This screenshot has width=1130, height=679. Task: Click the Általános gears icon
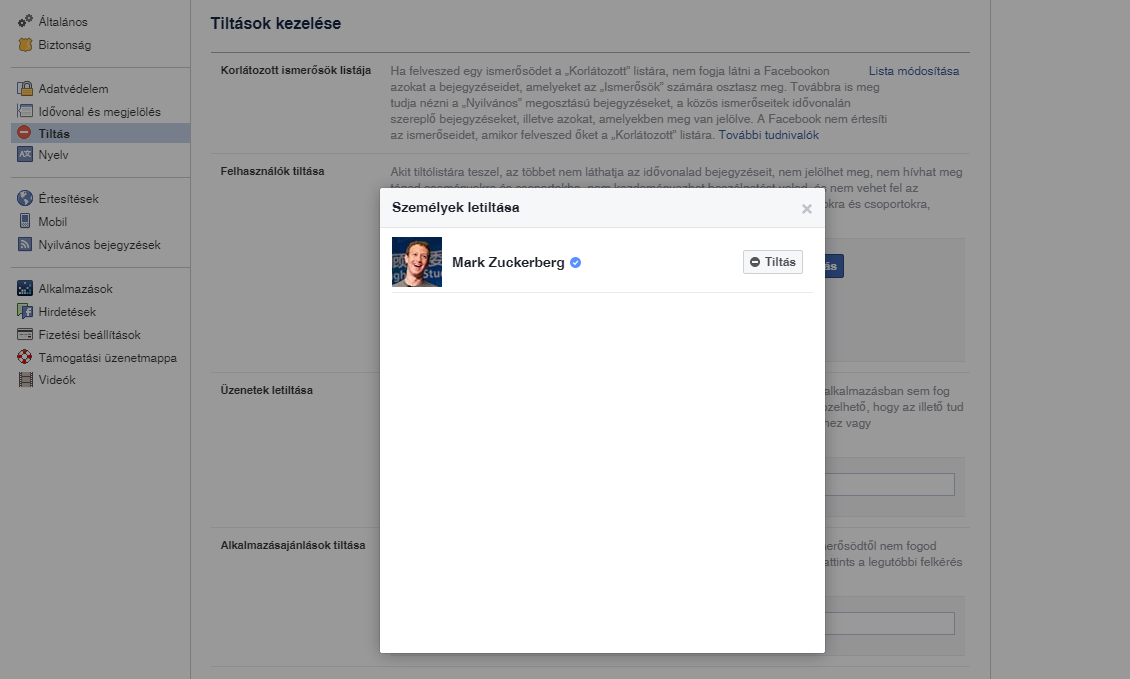click(x=25, y=21)
